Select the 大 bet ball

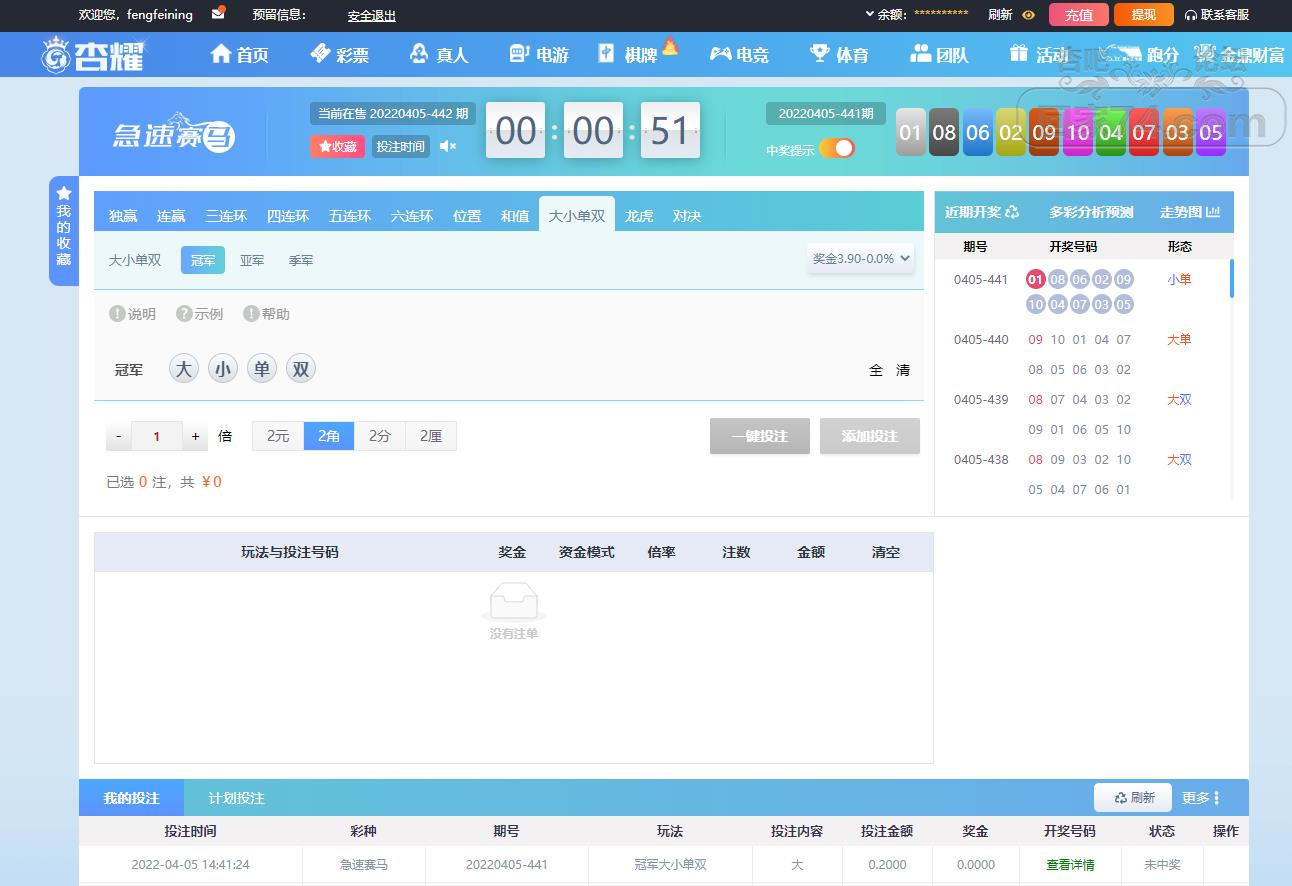[x=184, y=369]
